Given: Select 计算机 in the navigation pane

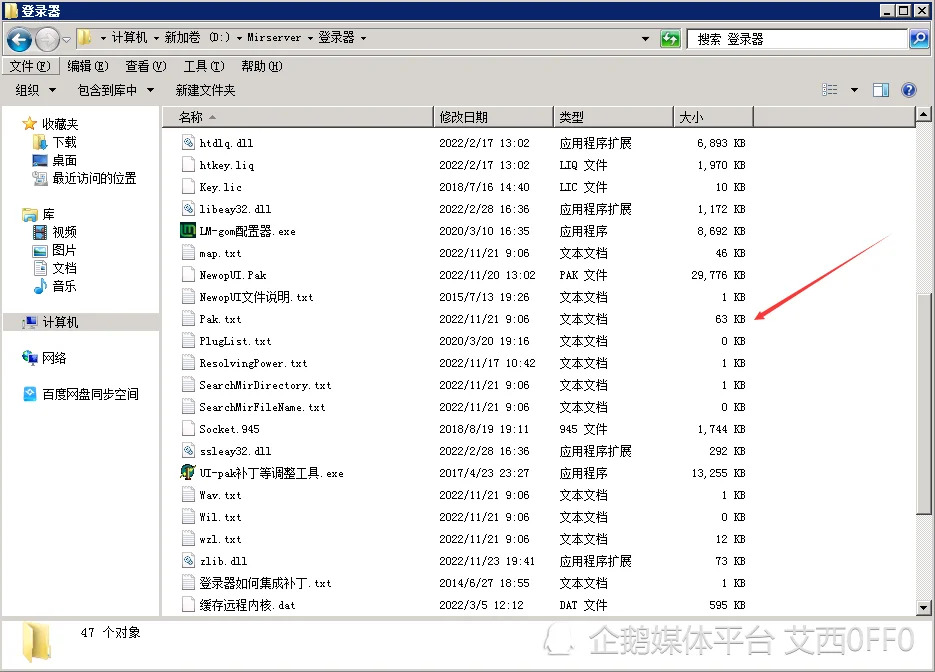Looking at the screenshot, I should 60,322.
